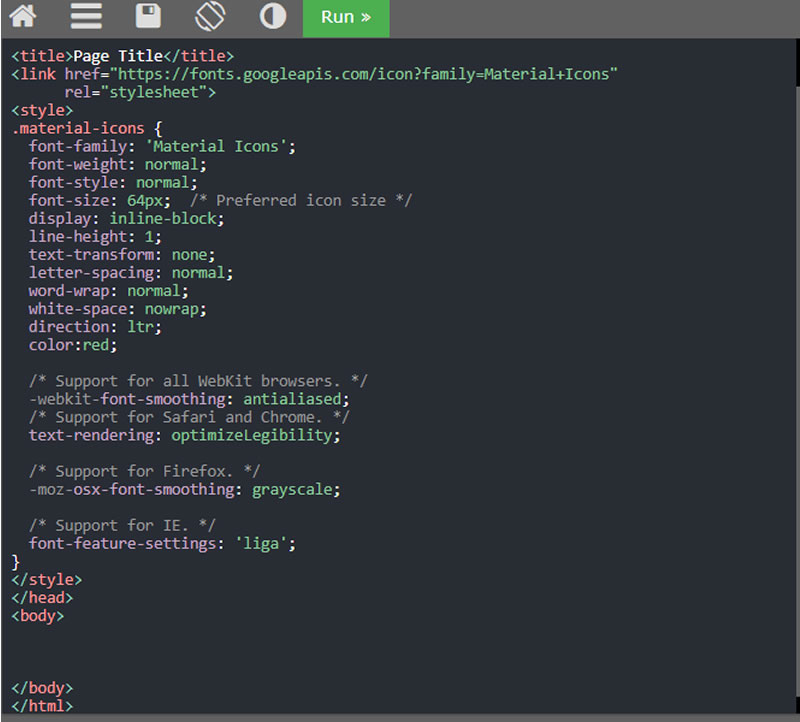Image resolution: width=800 pixels, height=722 pixels.
Task: Click the 'Support for Firefox' comment
Action: point(144,471)
